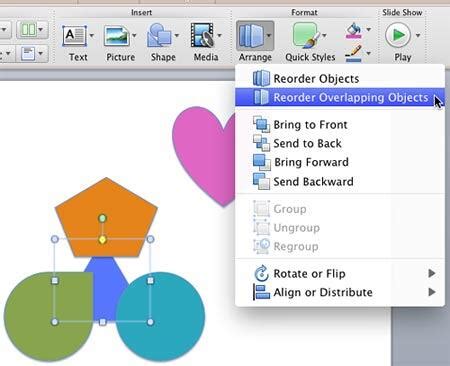This screenshot has height=366, width=450.
Task: Expand Align or Distribute submenu
Action: click(x=340, y=292)
